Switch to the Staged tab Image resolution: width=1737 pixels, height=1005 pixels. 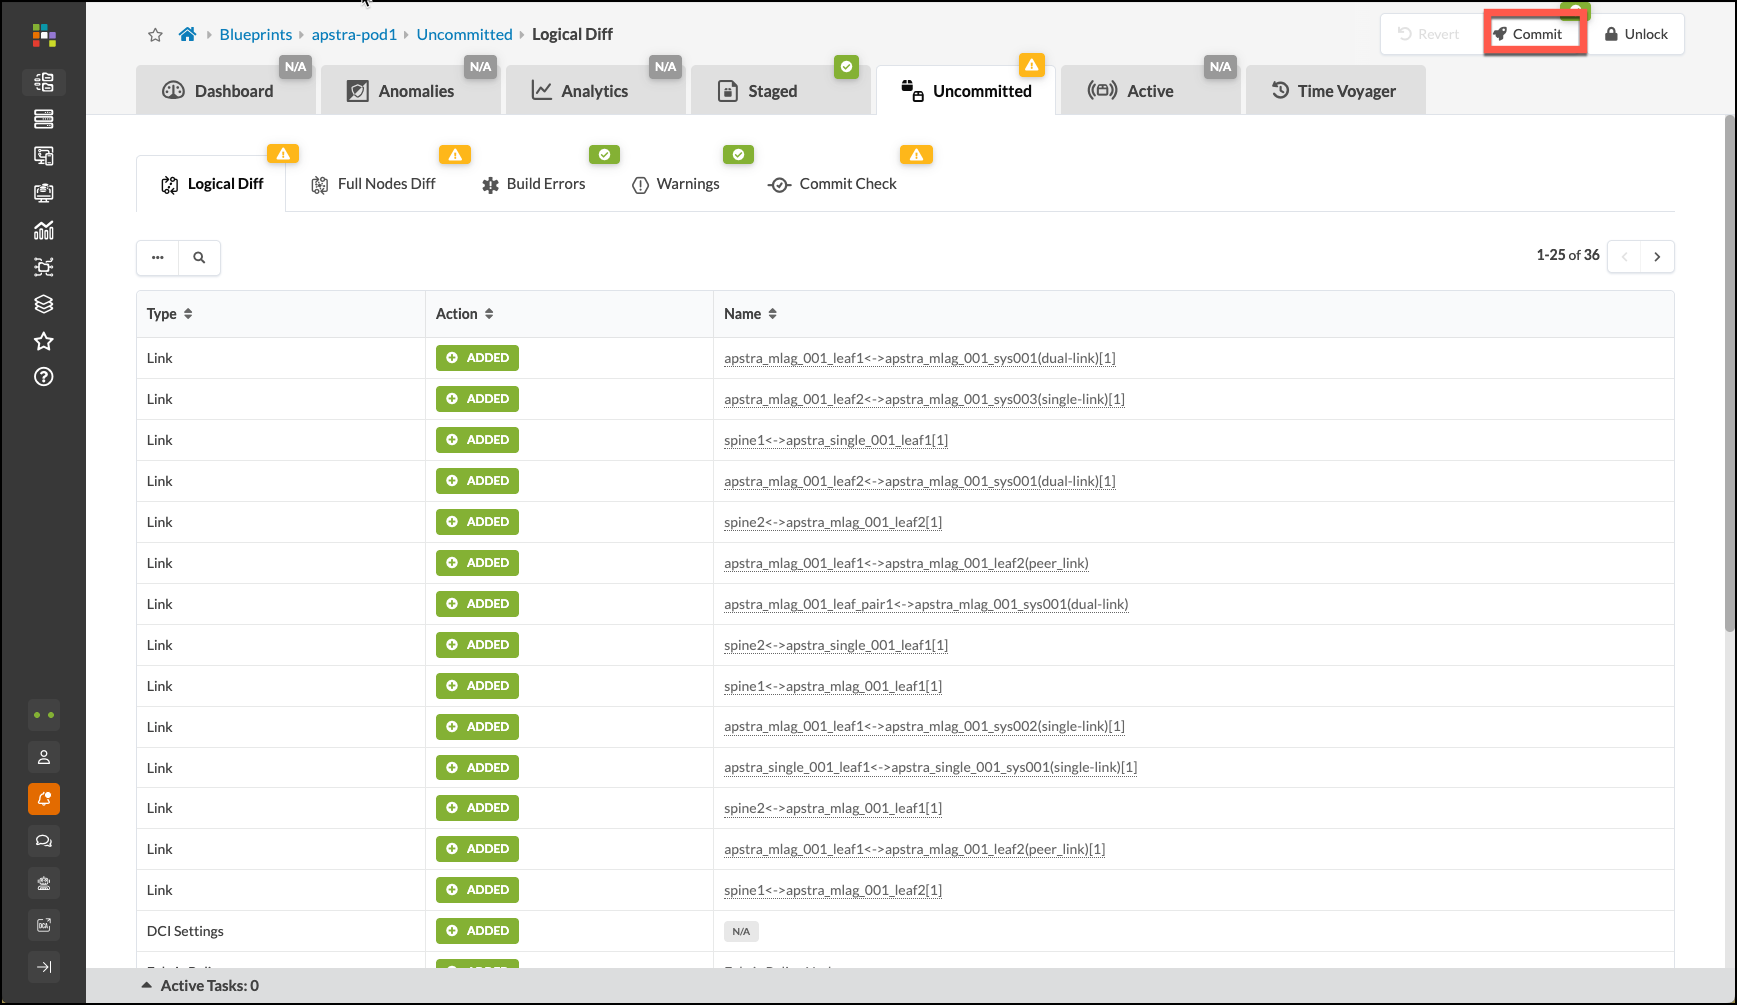[x=772, y=91]
